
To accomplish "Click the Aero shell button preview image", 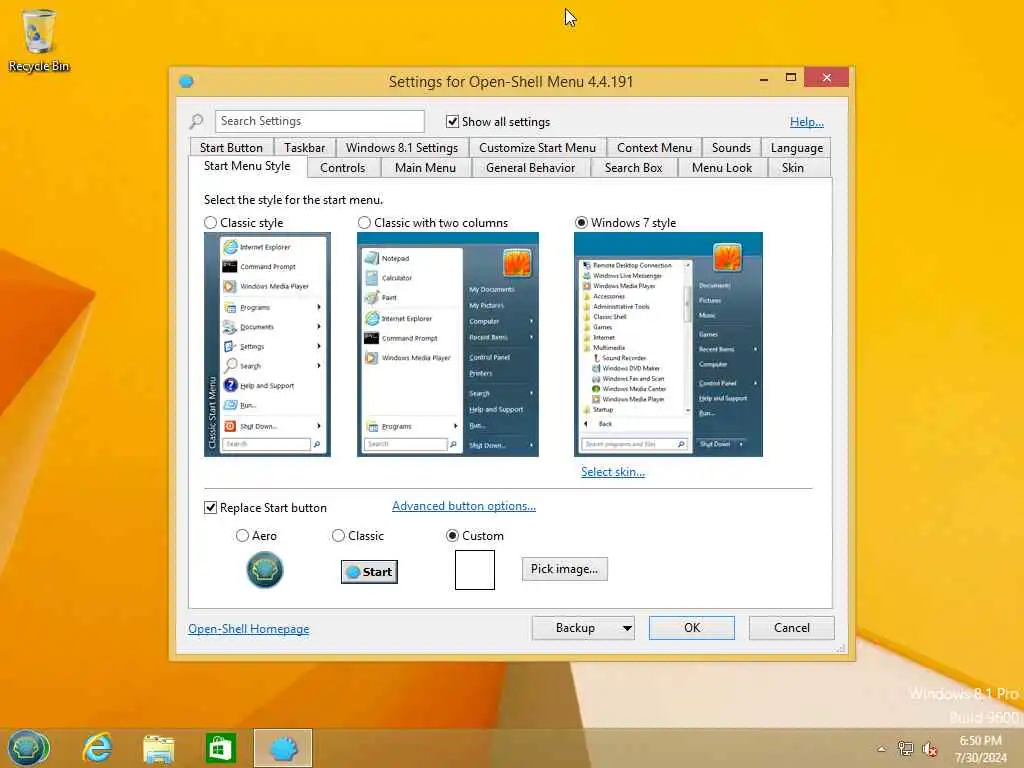I will (264, 569).
